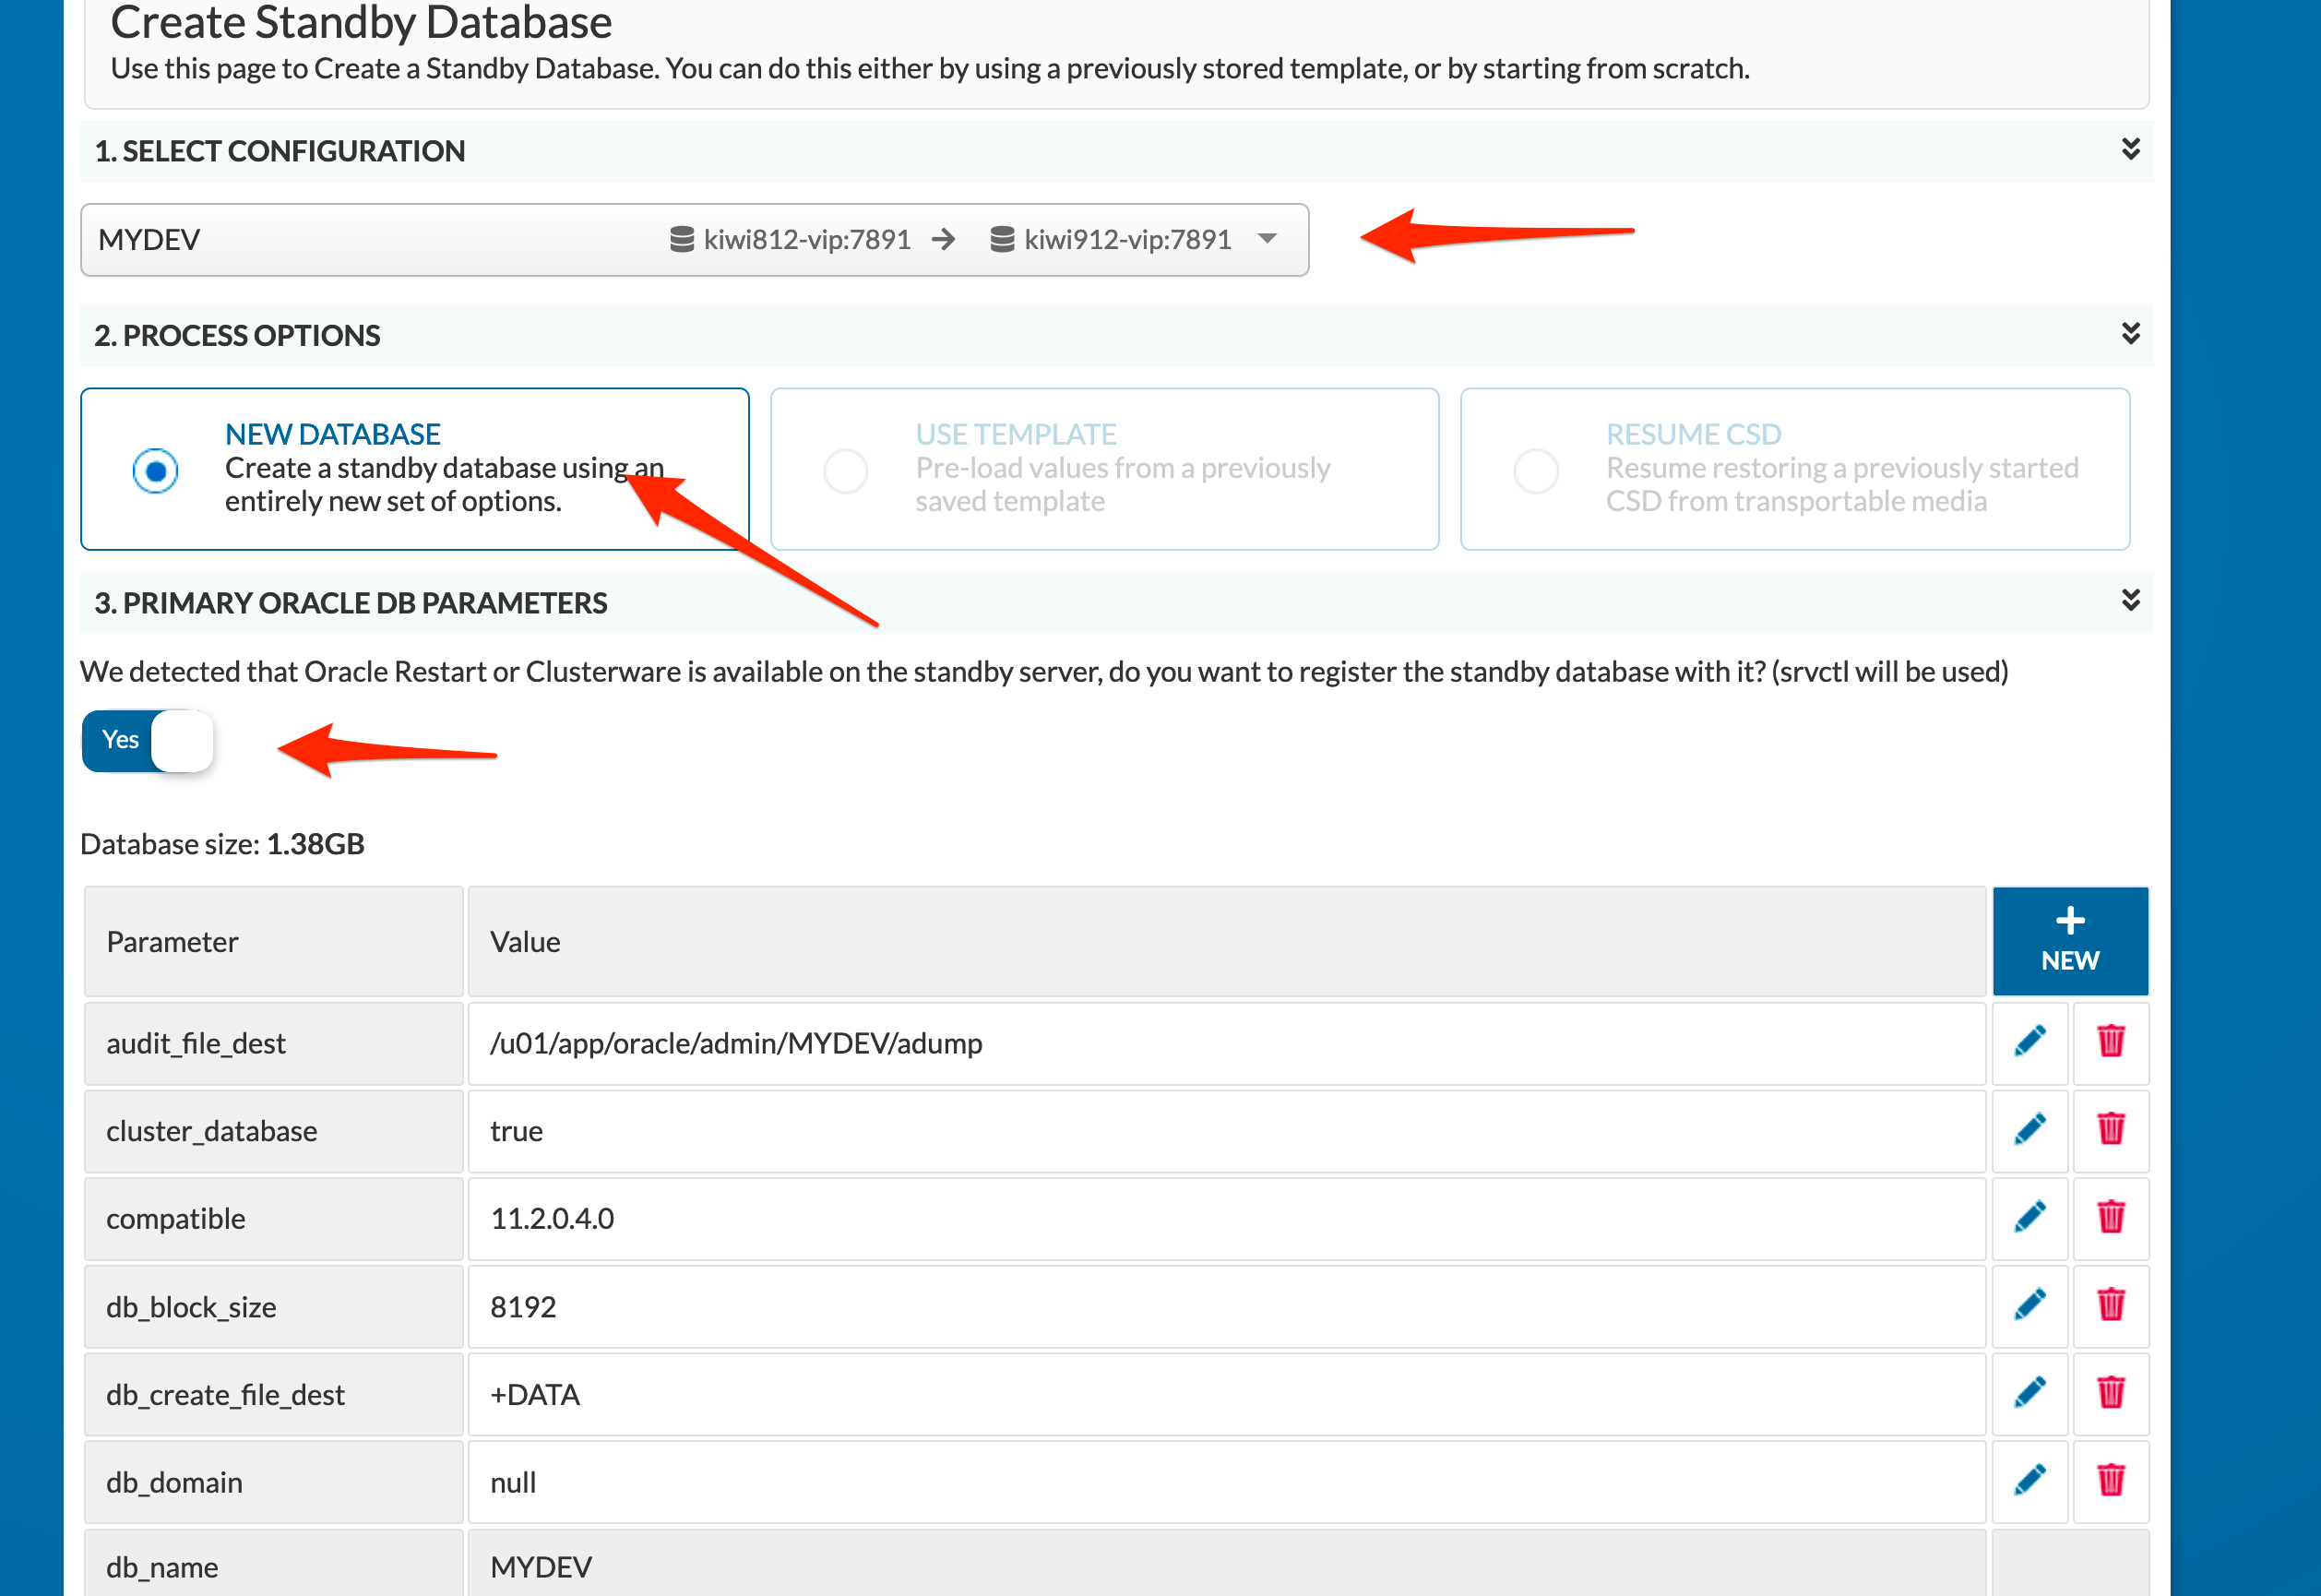Delete the audit_file_dest parameter
This screenshot has width=2321, height=1596.
click(2110, 1042)
